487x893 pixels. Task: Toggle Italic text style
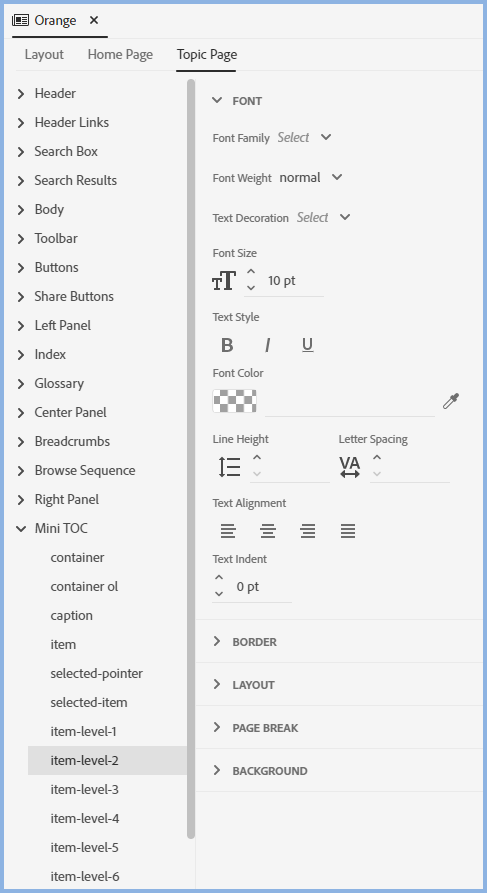click(x=267, y=345)
